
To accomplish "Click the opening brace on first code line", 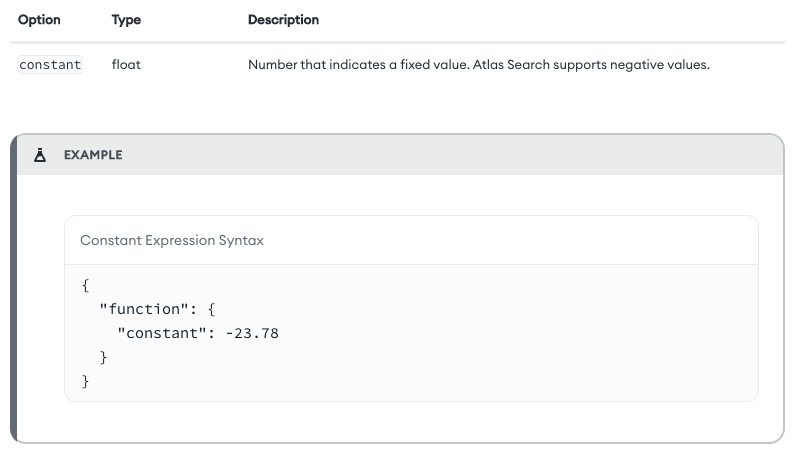I will coord(86,286).
